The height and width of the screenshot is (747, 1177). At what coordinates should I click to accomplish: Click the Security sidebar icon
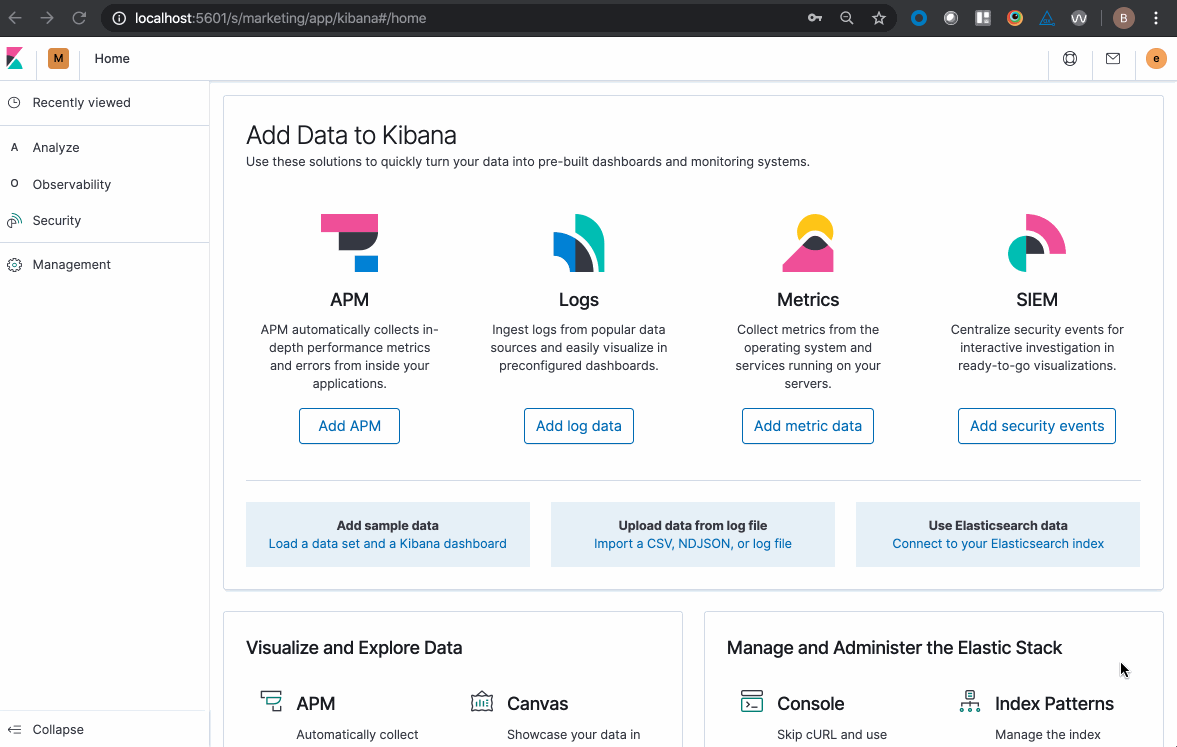14,220
